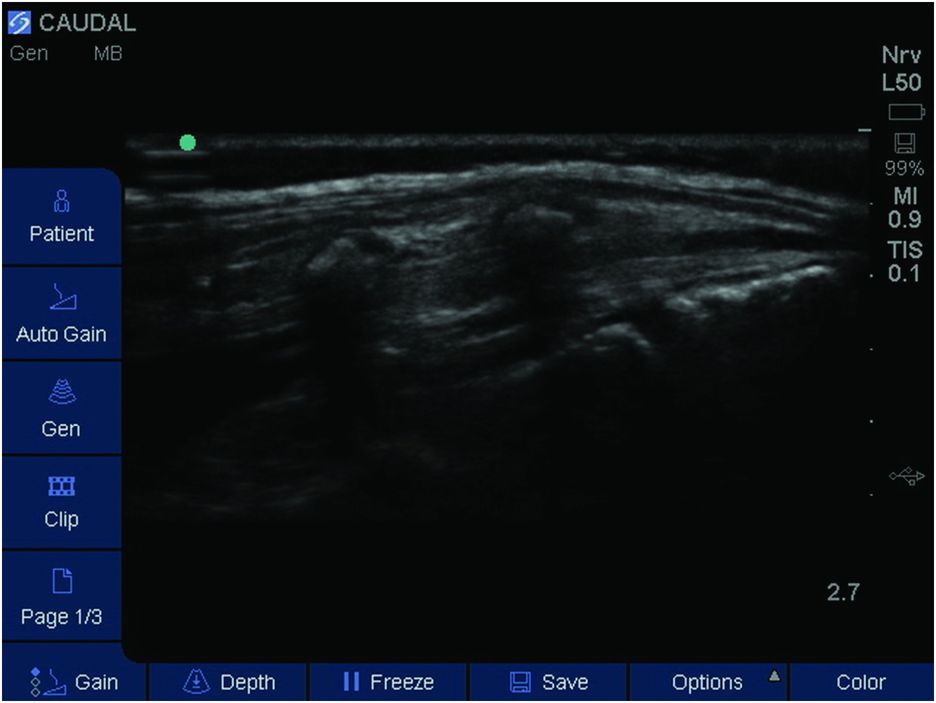Toggle Color Doppler mode on
Viewport: 936px width, 703px height.
[860, 682]
